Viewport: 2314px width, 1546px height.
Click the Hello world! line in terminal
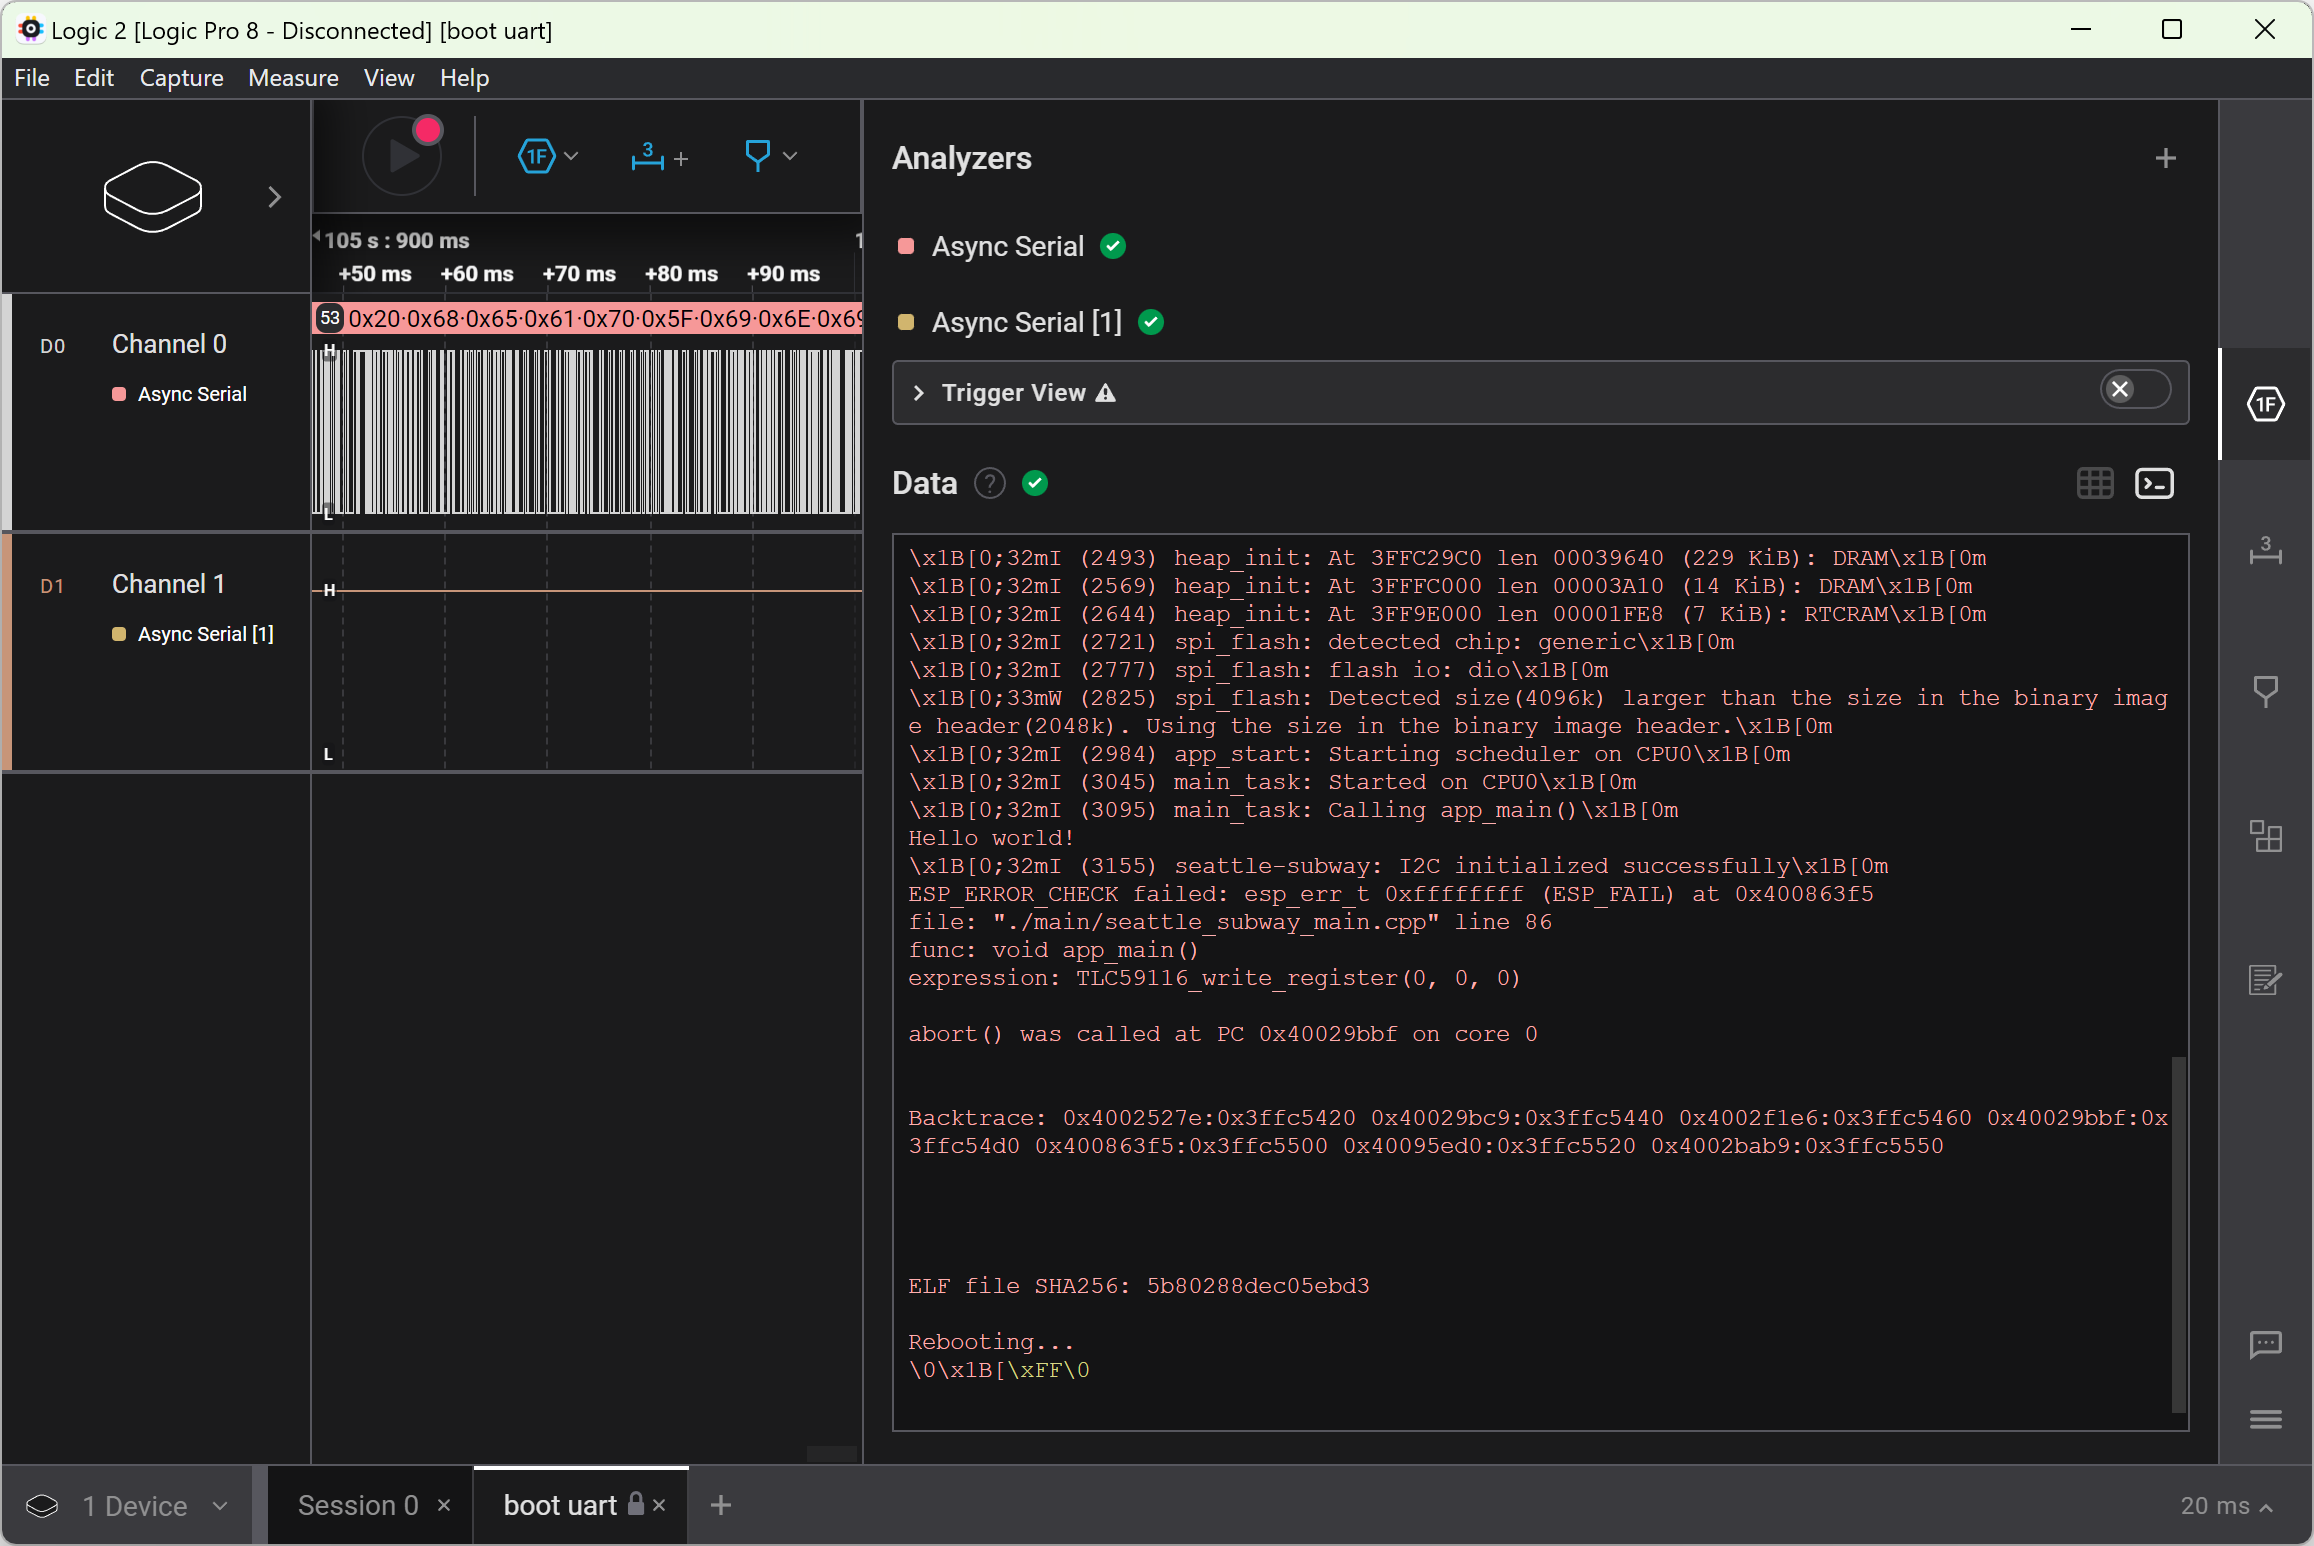tap(990, 838)
